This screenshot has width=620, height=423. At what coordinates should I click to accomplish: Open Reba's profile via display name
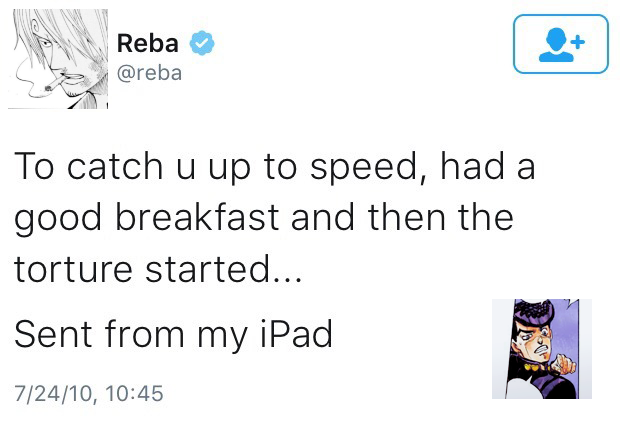(x=147, y=43)
